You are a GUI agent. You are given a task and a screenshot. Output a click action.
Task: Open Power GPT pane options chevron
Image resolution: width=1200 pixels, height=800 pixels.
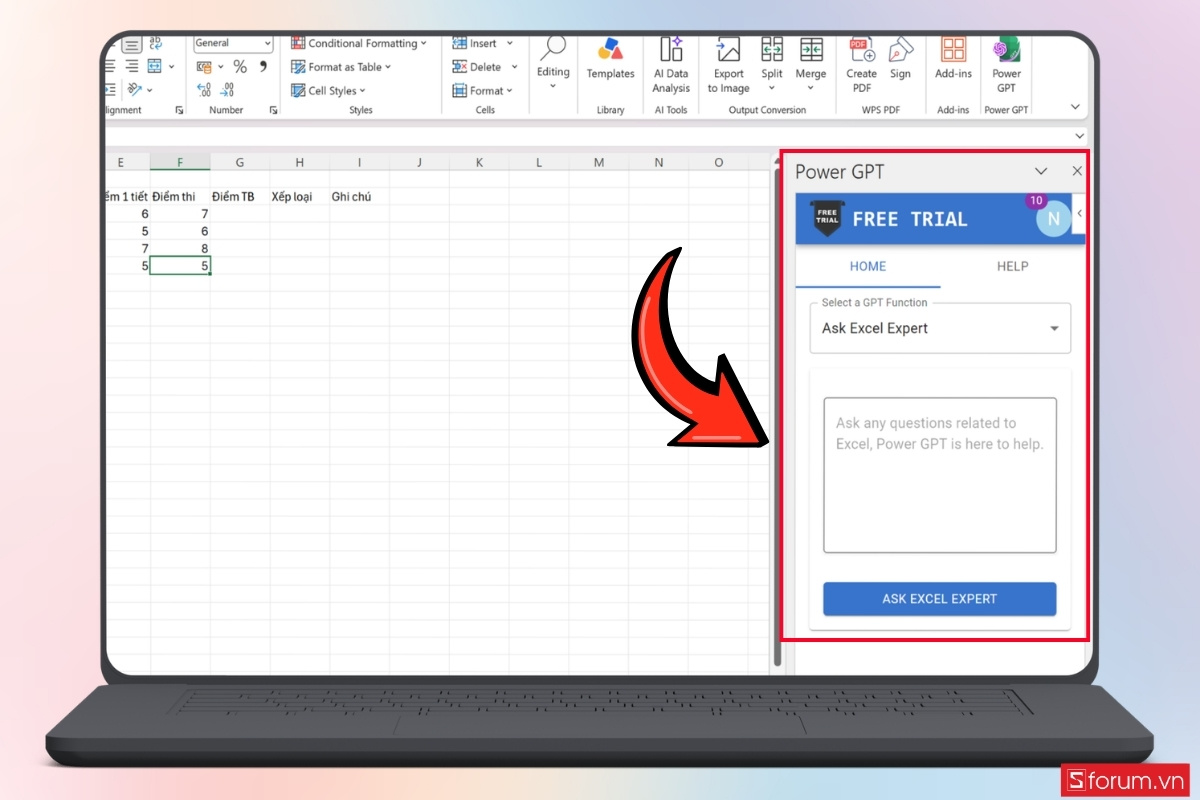[1041, 171]
